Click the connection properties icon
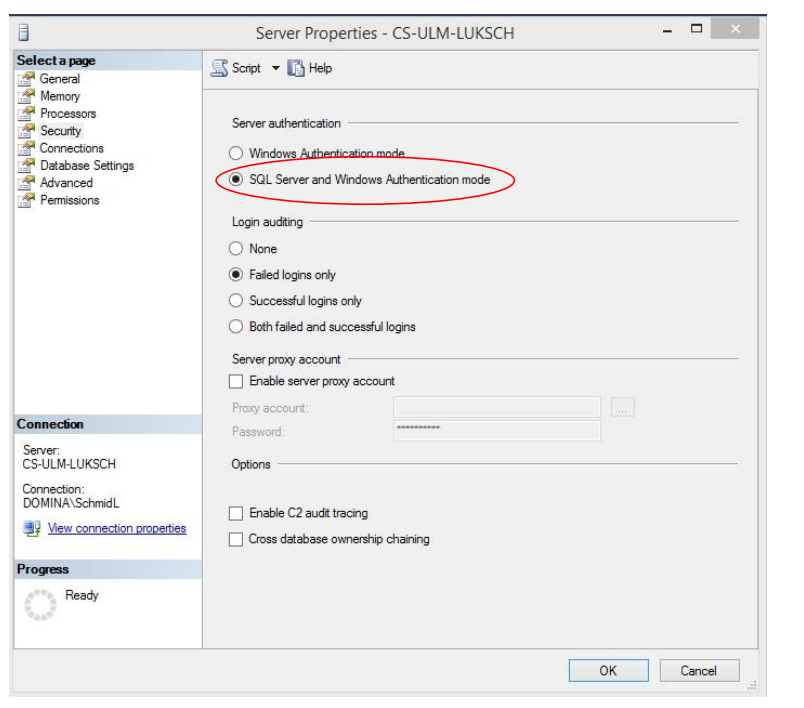This screenshot has width=804, height=708. click(32, 529)
